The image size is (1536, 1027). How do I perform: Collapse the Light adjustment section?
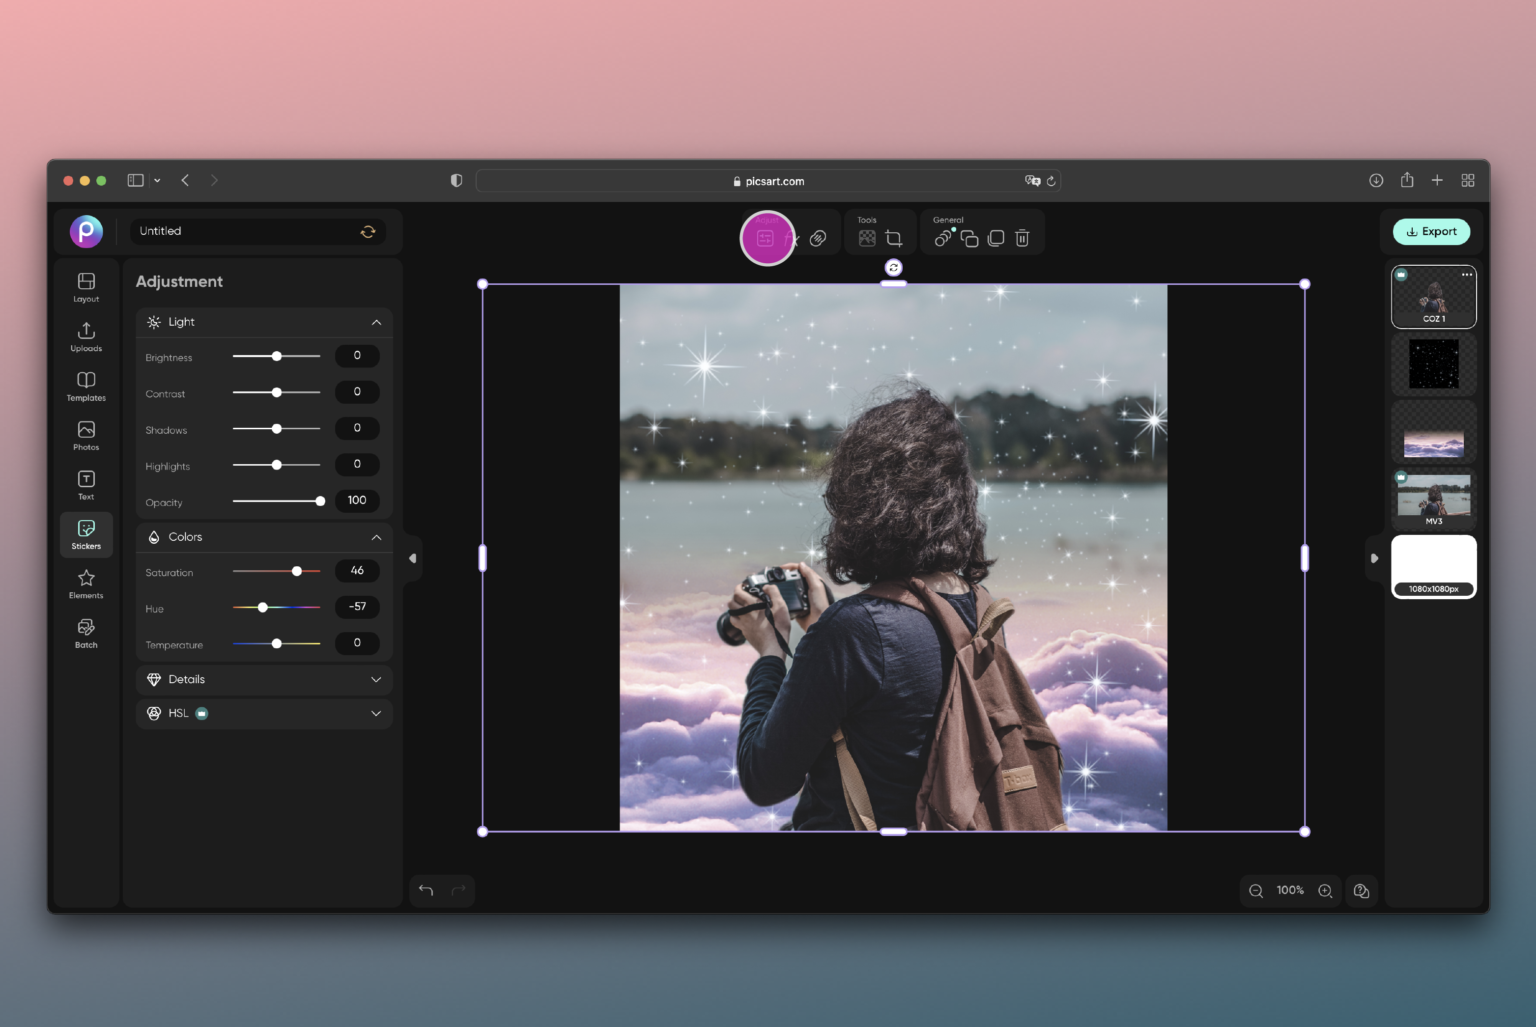(x=377, y=322)
